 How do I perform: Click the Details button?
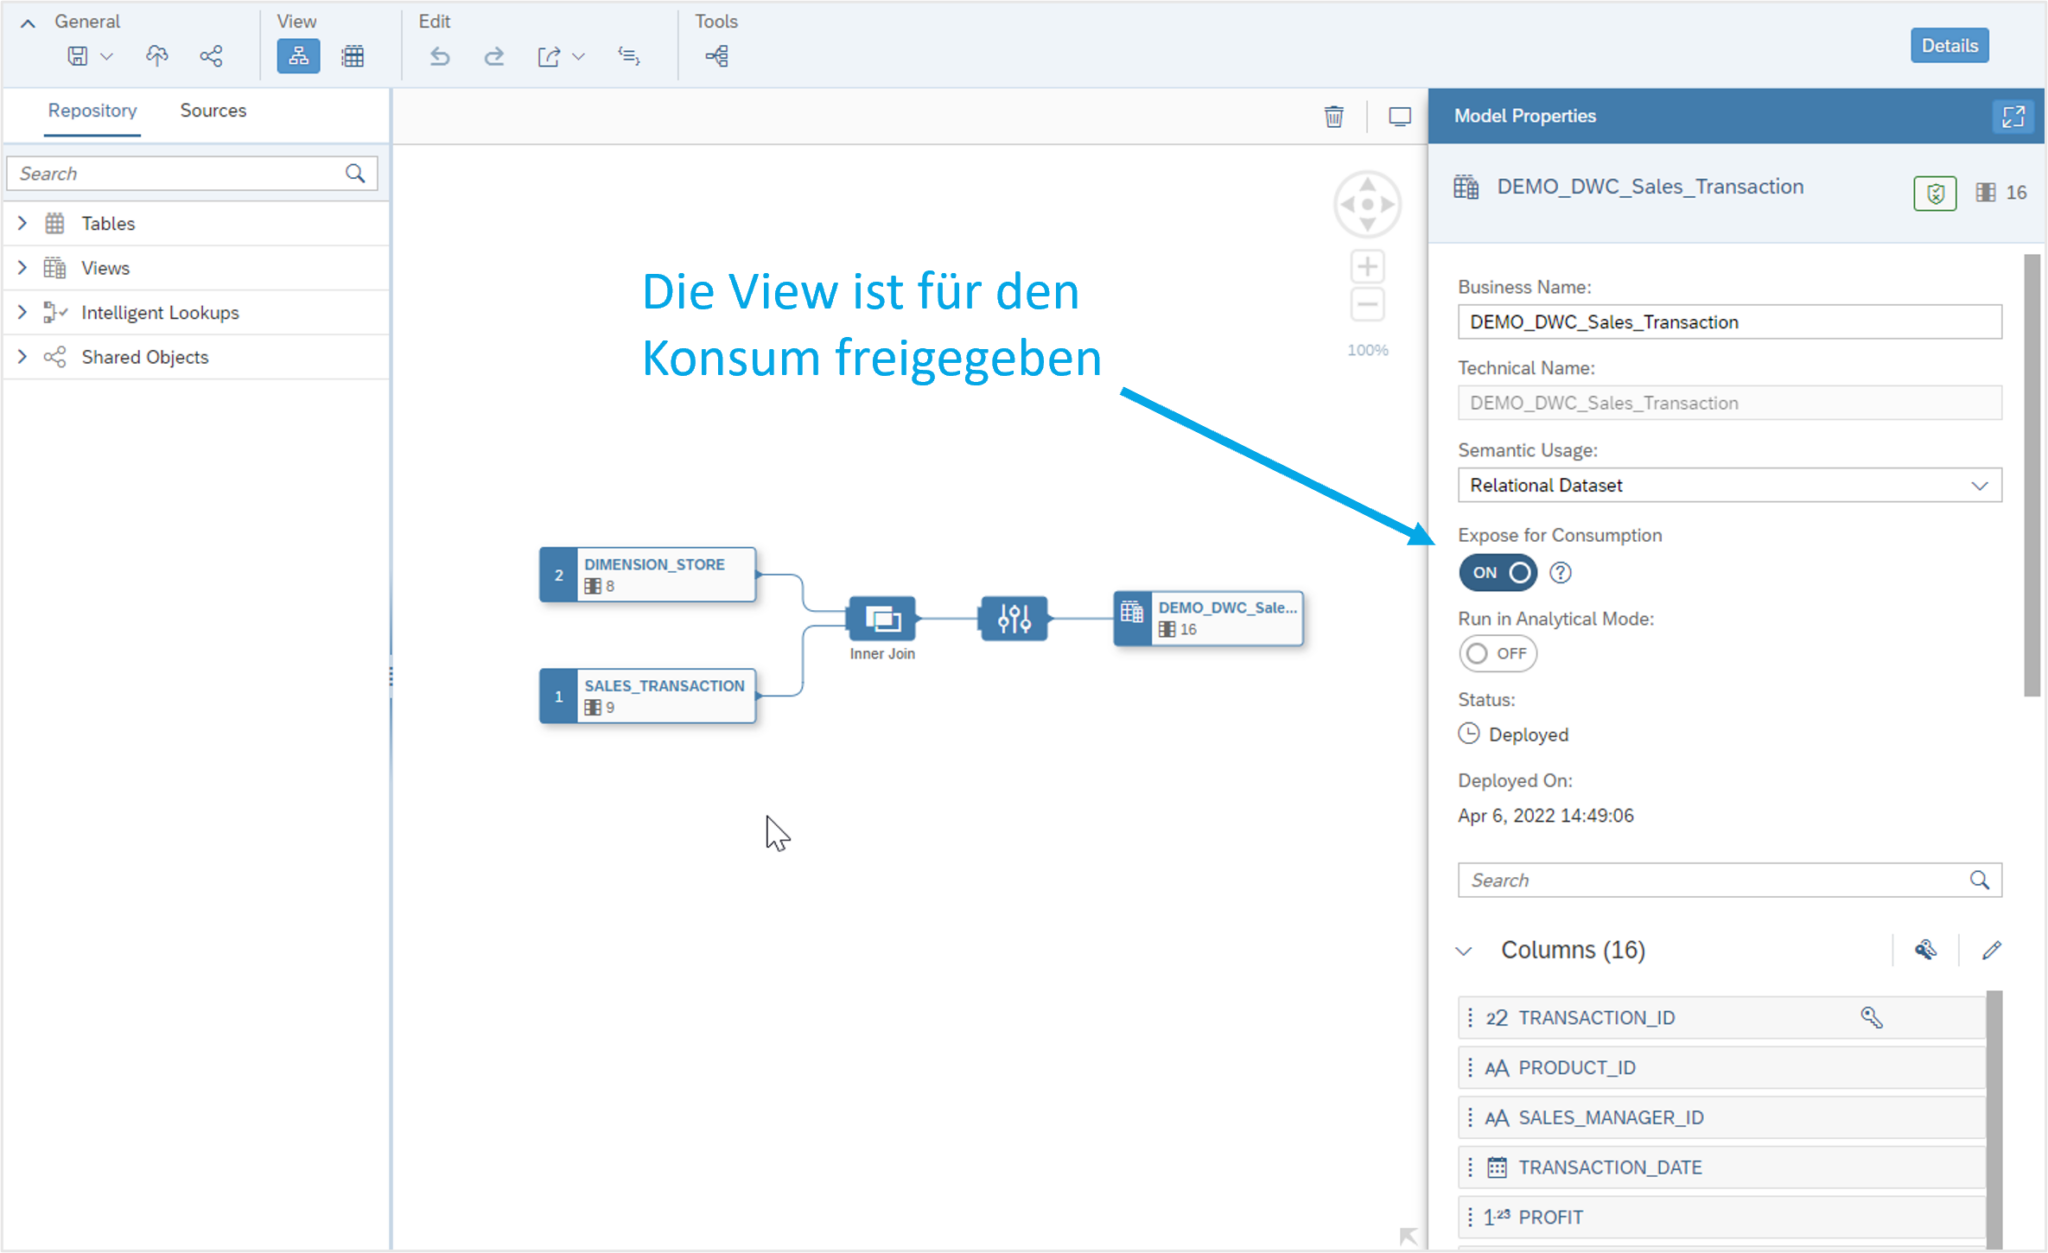tap(1948, 45)
